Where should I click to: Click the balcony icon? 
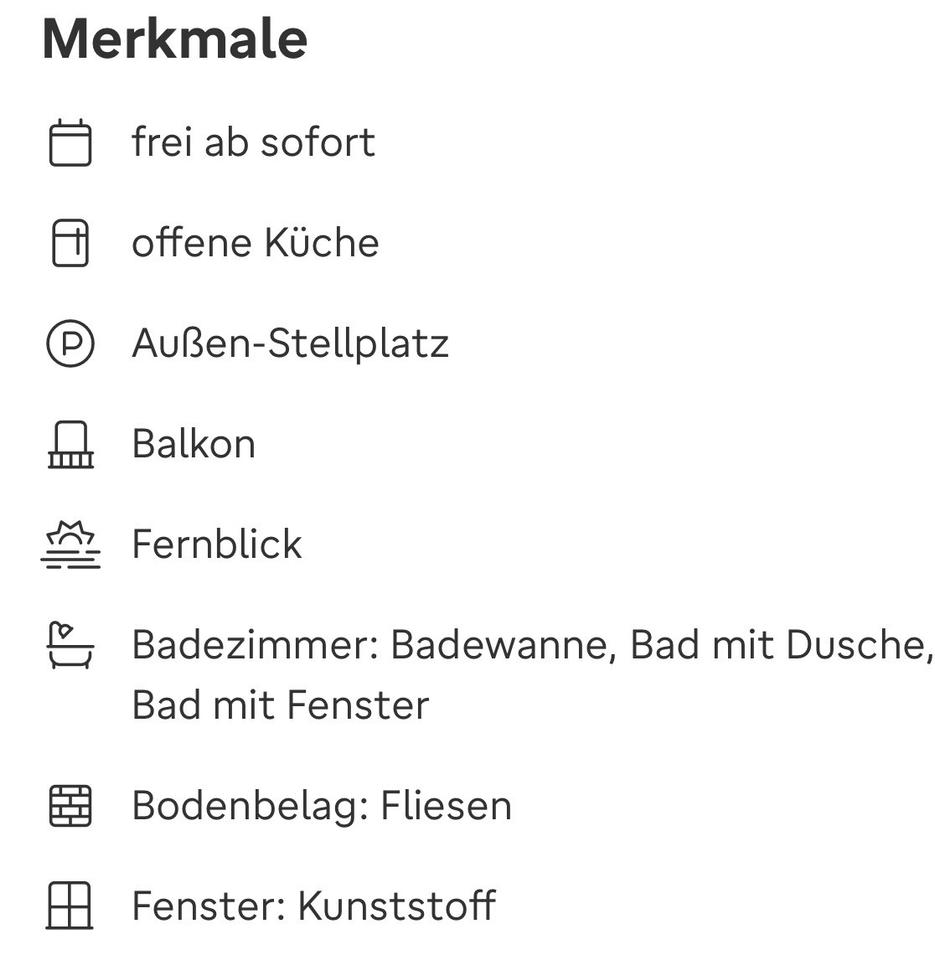point(70,444)
